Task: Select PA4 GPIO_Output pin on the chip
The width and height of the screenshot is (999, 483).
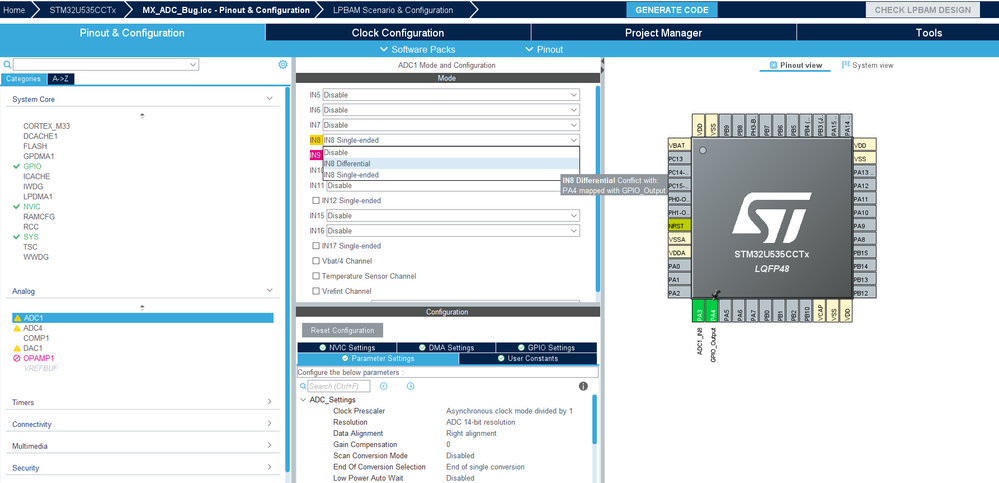Action: (x=713, y=309)
